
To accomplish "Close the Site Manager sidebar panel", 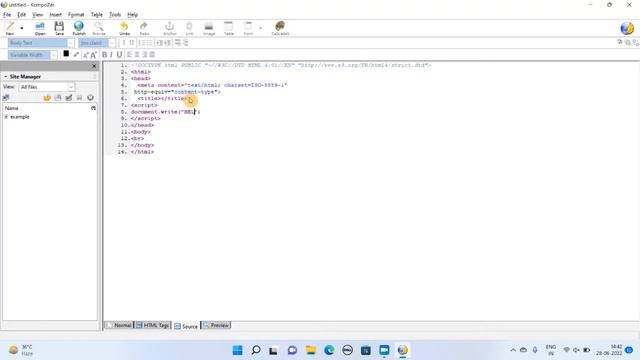I will 94,66.
